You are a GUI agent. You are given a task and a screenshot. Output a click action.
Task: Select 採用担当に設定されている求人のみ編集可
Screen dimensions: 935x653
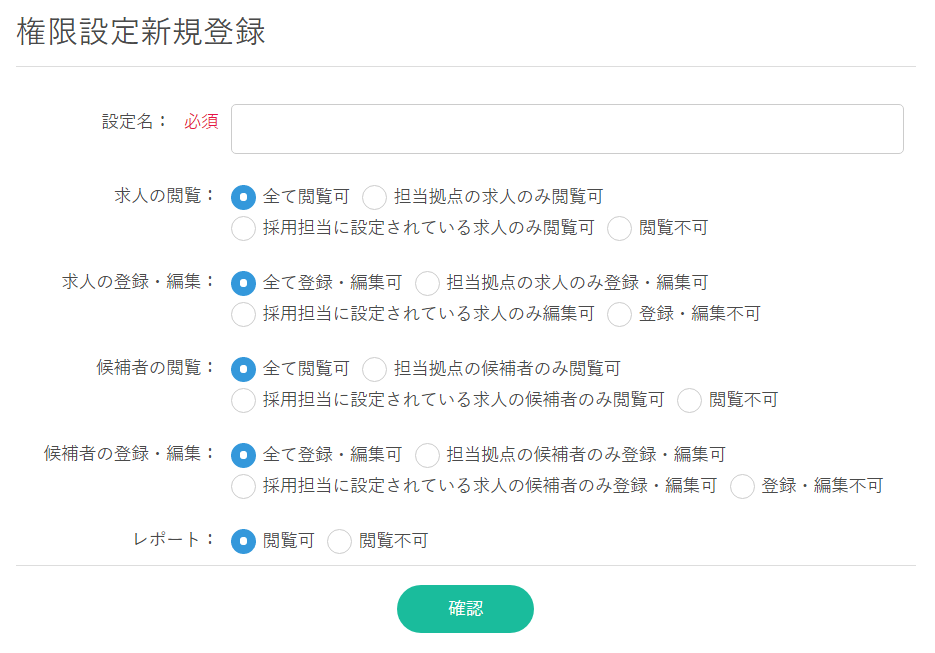244,314
